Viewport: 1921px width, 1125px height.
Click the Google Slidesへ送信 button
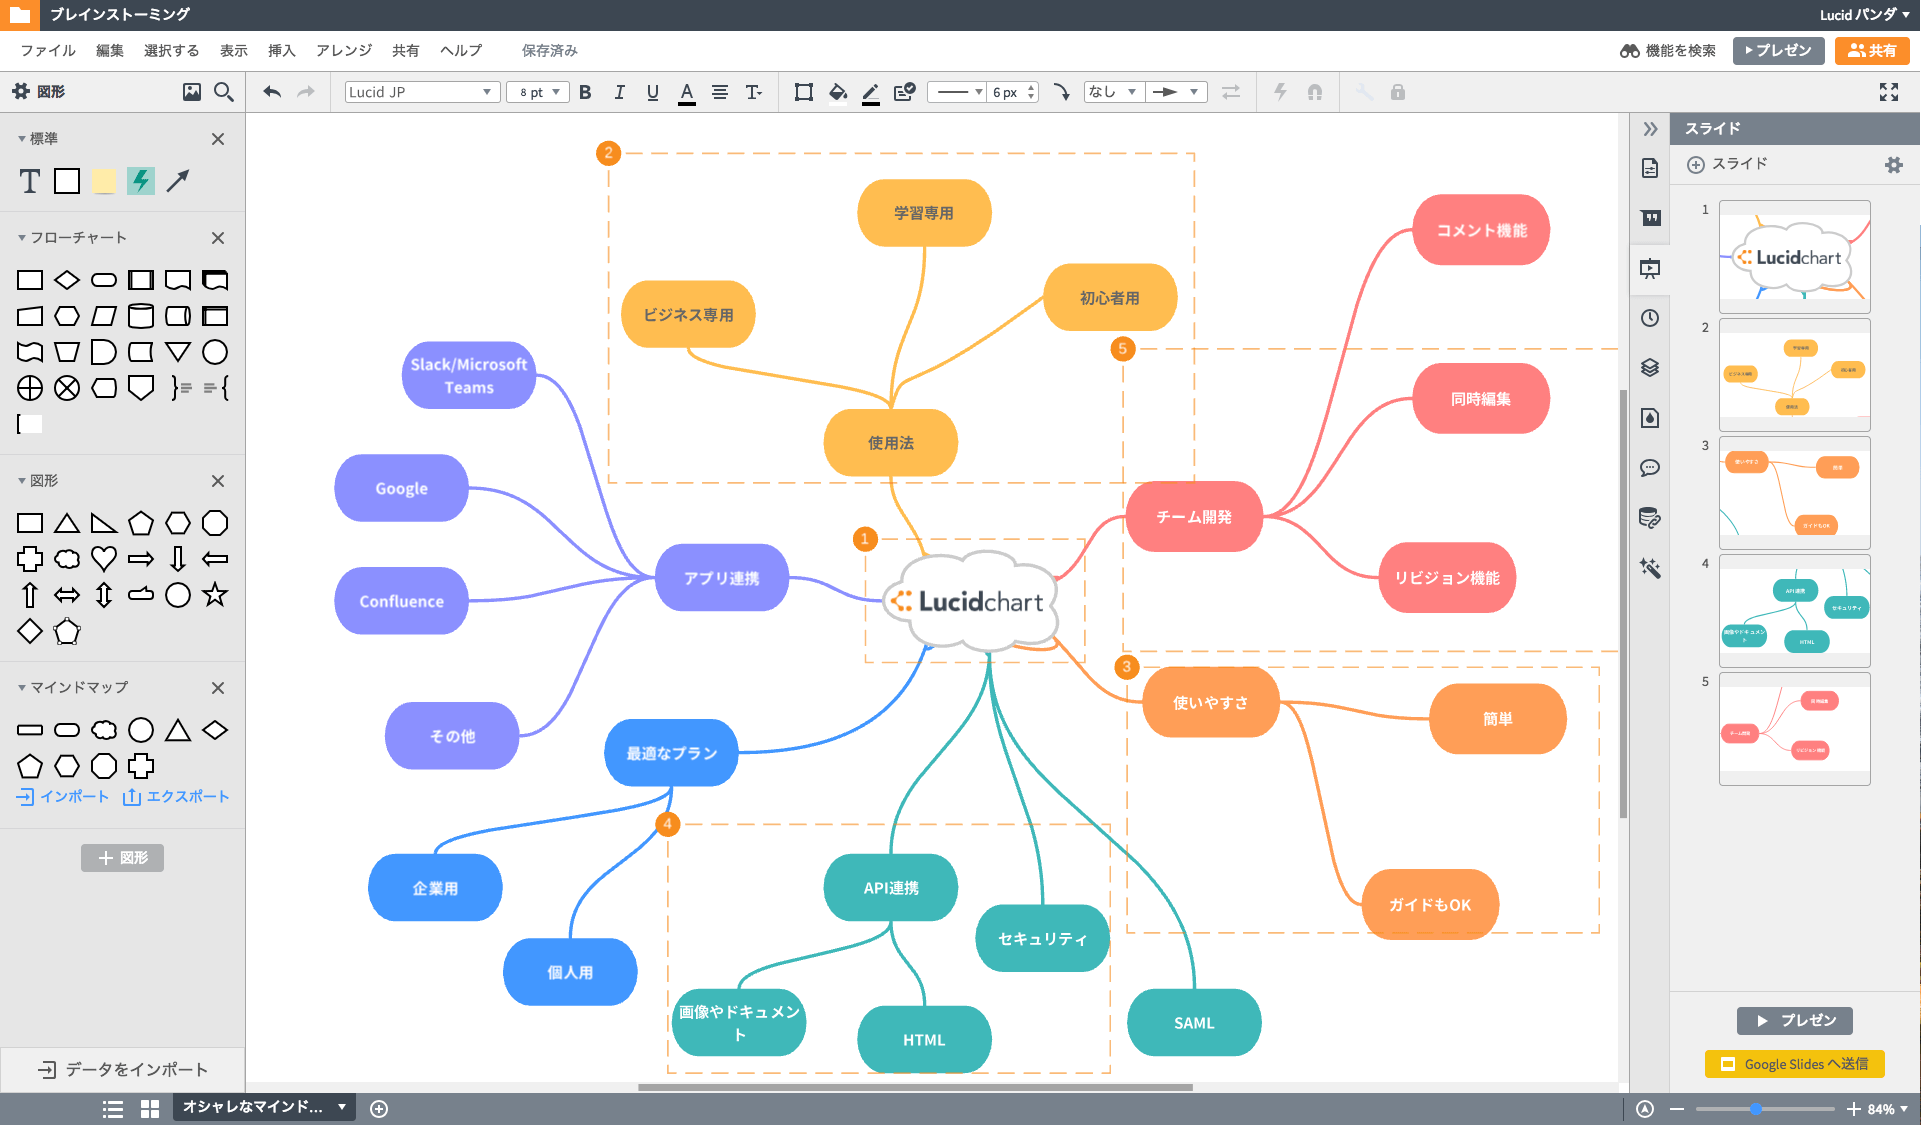(1794, 1064)
